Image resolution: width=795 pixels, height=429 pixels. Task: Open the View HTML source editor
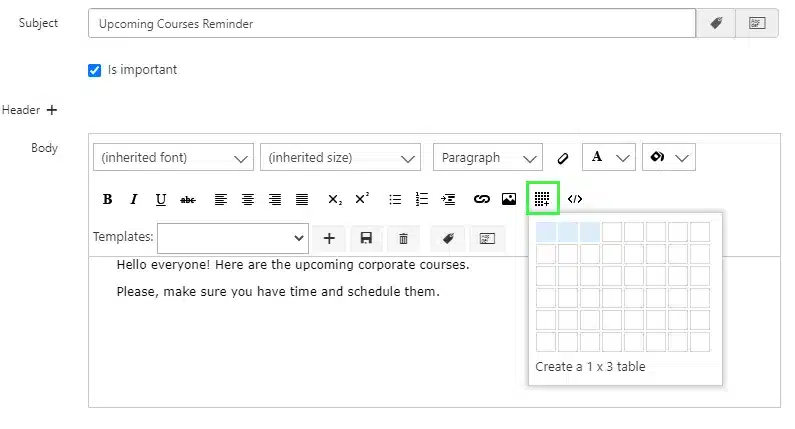pos(575,199)
